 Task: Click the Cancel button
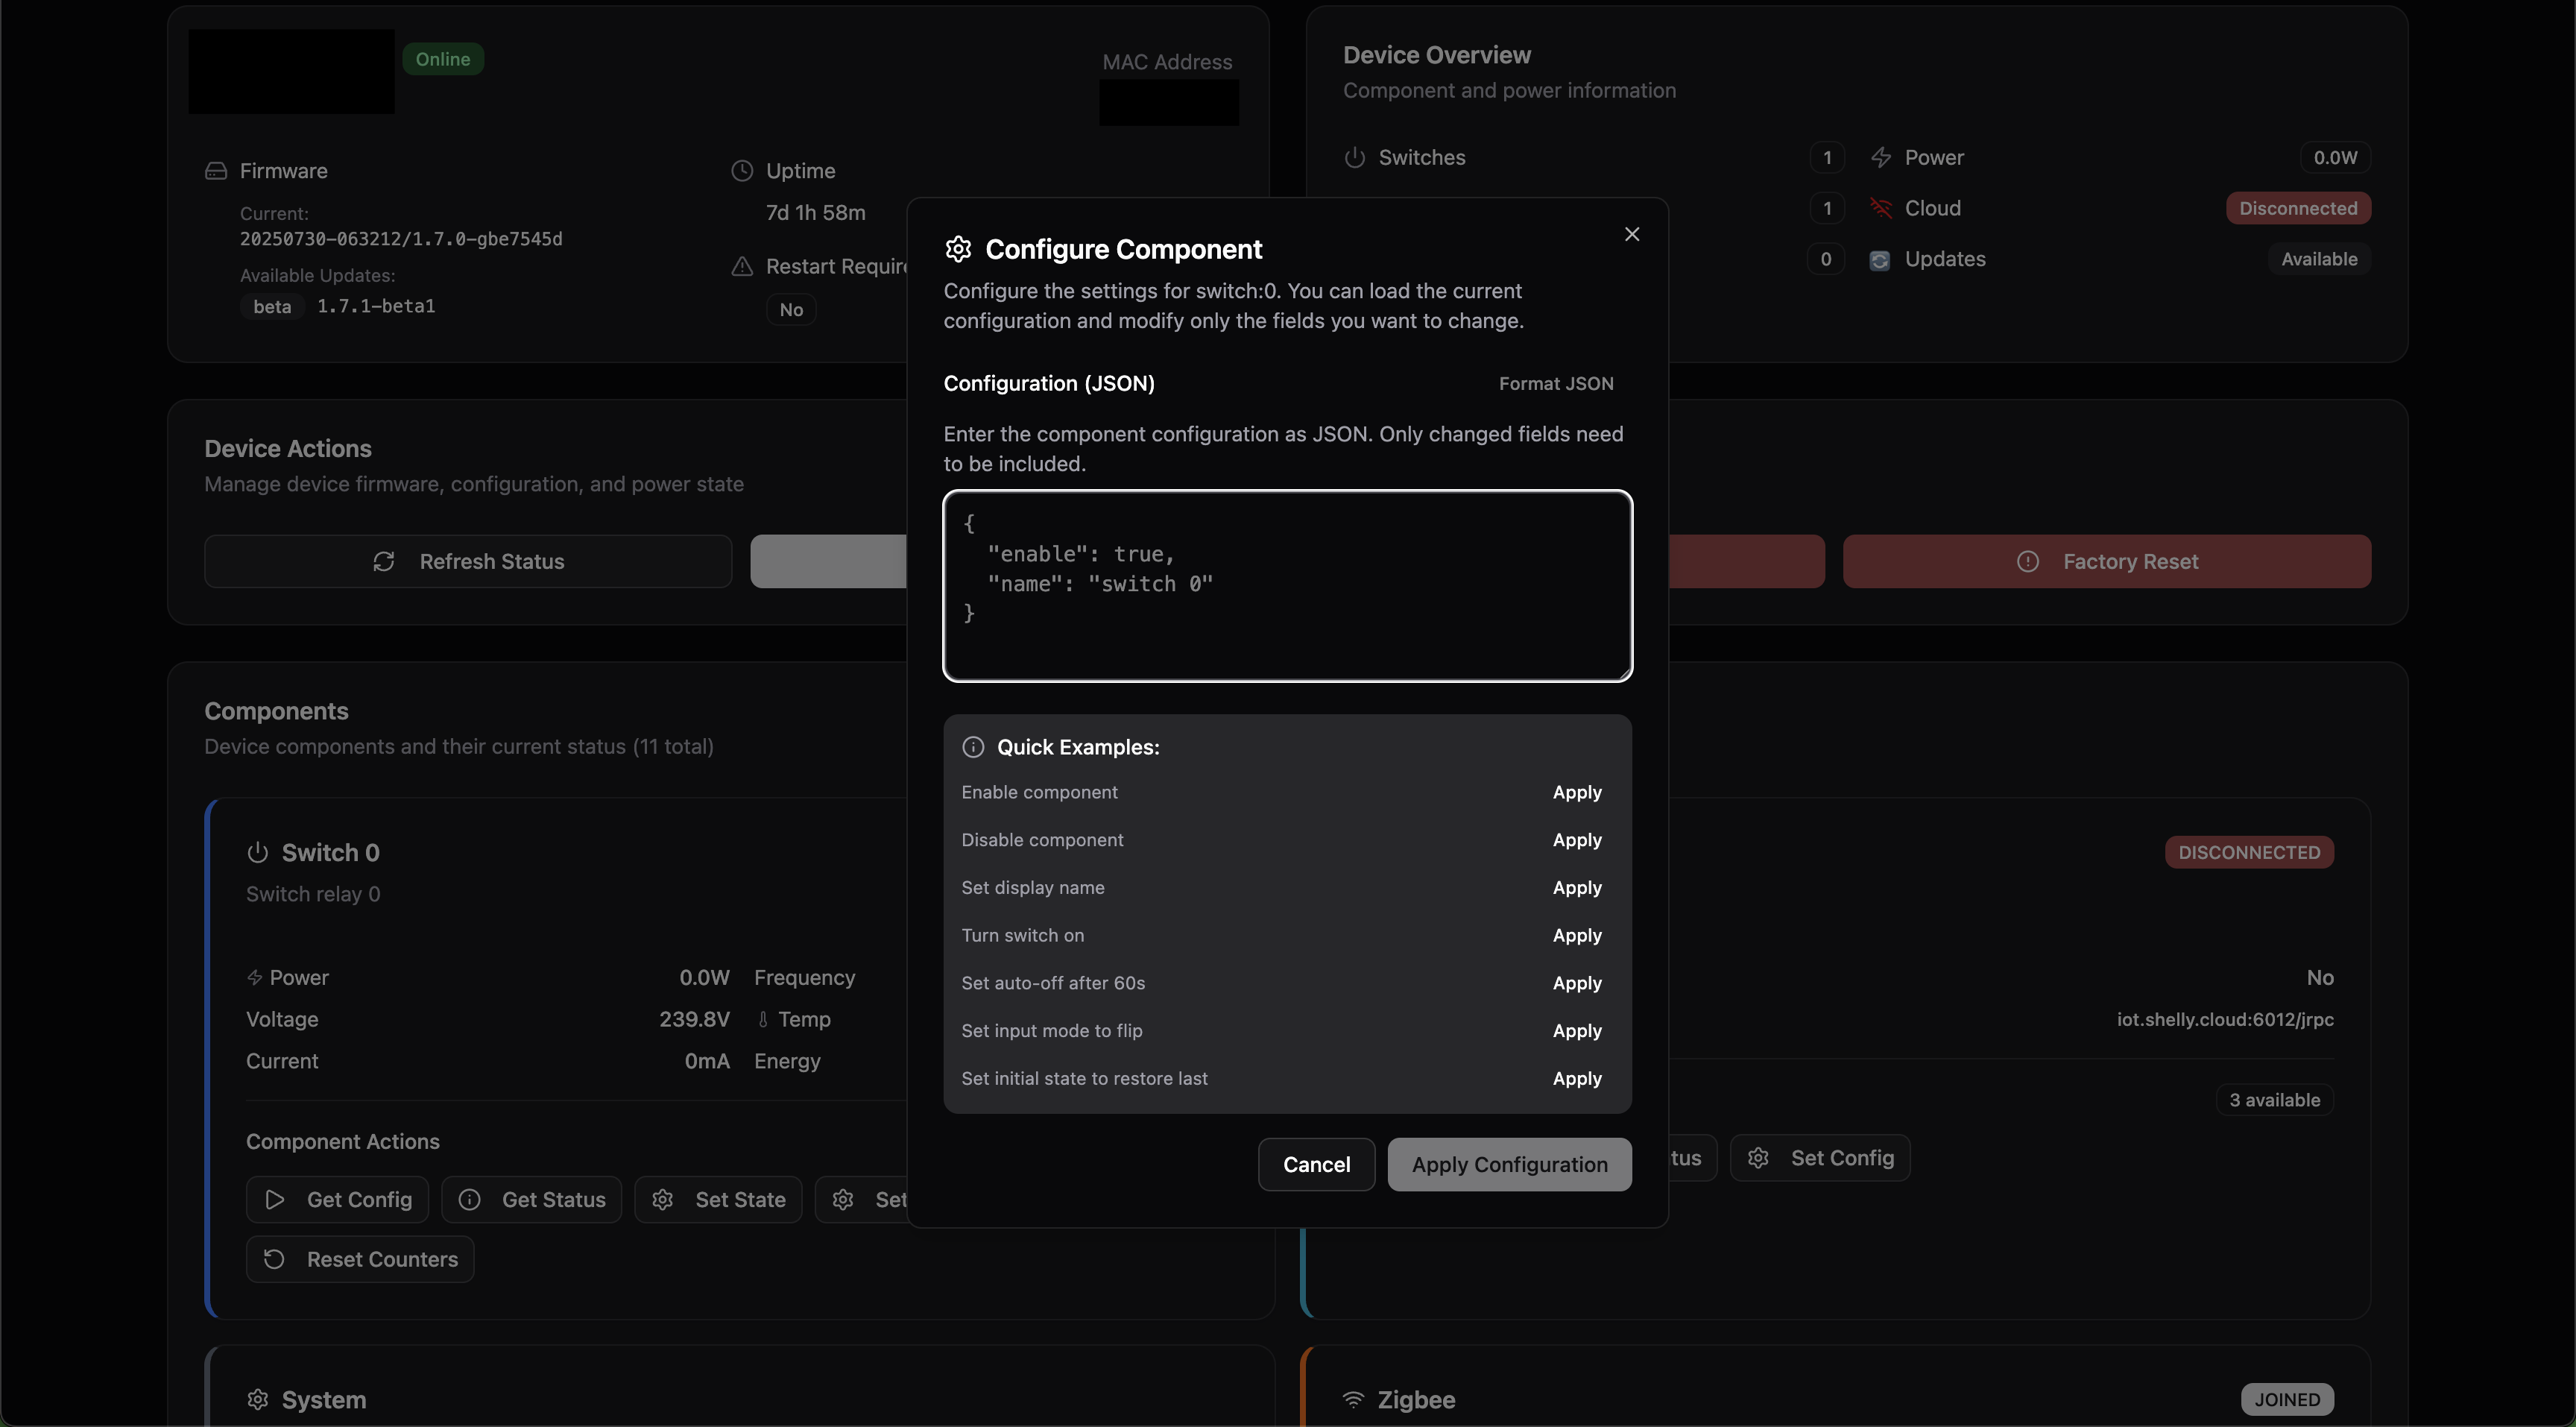coord(1316,1165)
